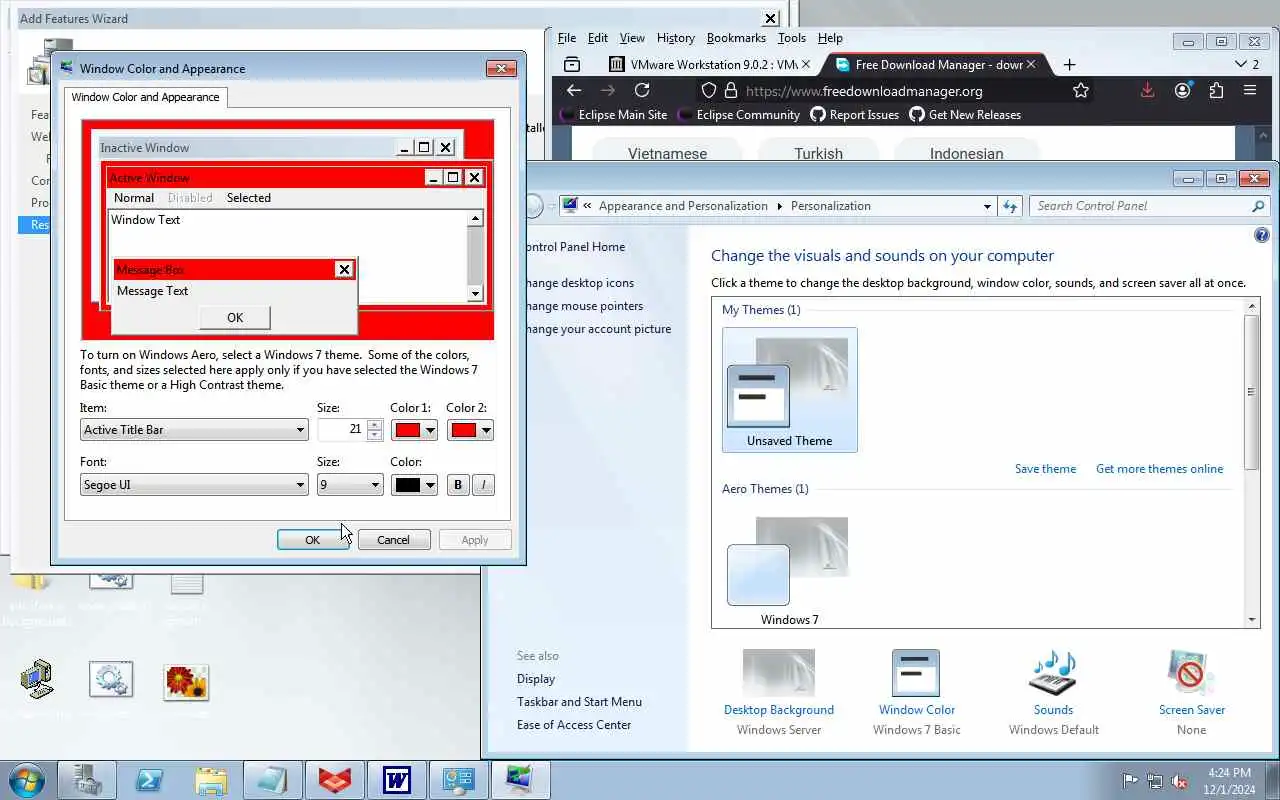Open the Get New Releases bookmark
Viewport: 1280px width, 800px height.
pyautogui.click(x=965, y=115)
